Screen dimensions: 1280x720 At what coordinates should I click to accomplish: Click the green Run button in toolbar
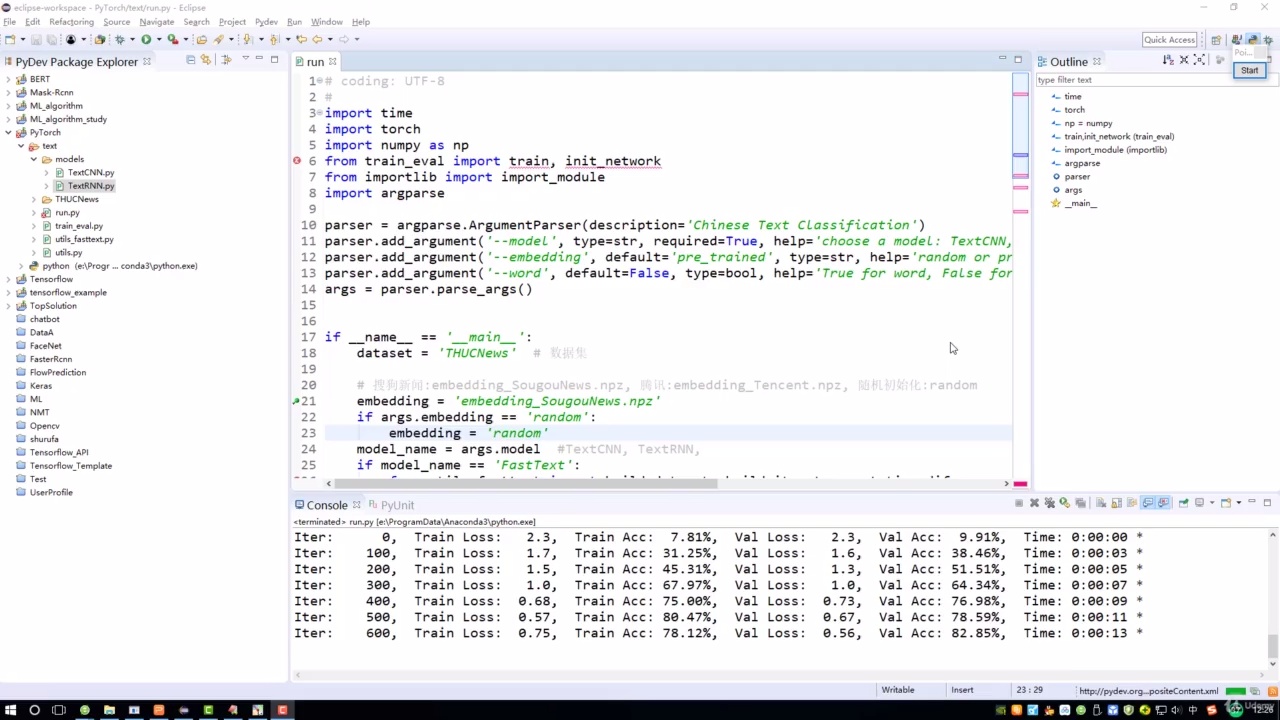click(146, 40)
